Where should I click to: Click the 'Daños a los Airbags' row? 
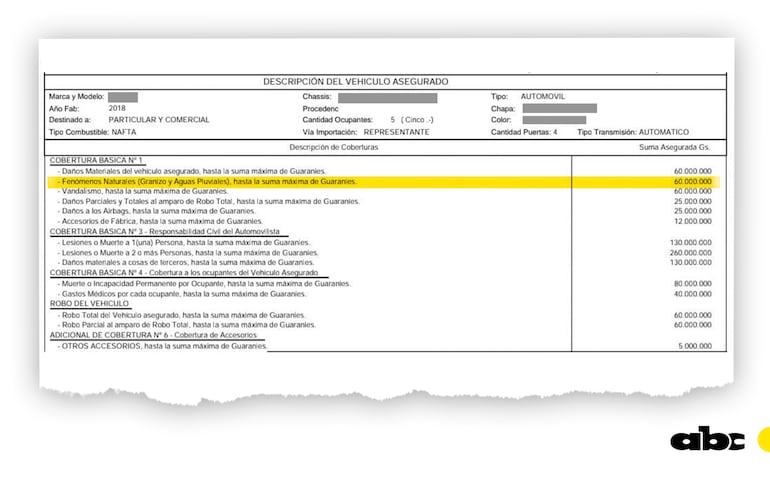click(157, 211)
